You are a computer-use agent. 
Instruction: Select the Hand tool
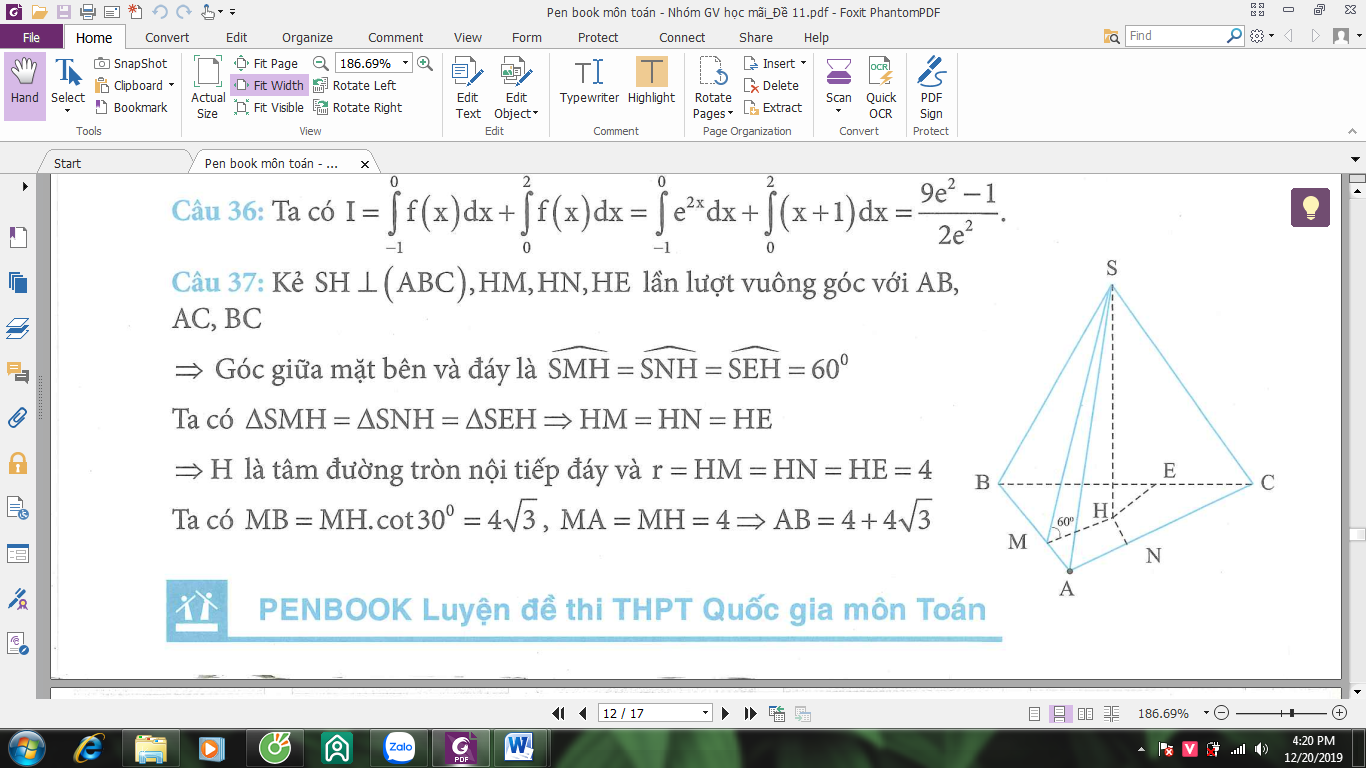pos(25,86)
